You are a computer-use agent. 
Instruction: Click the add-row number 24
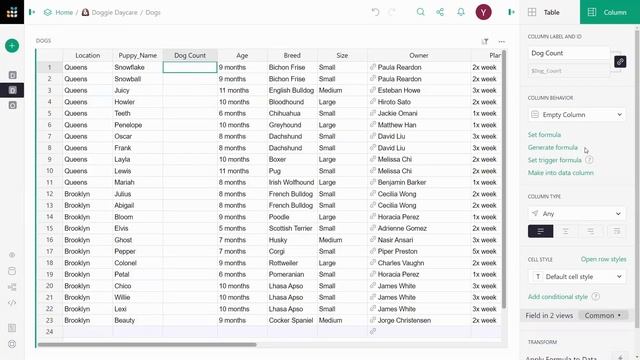[50, 332]
